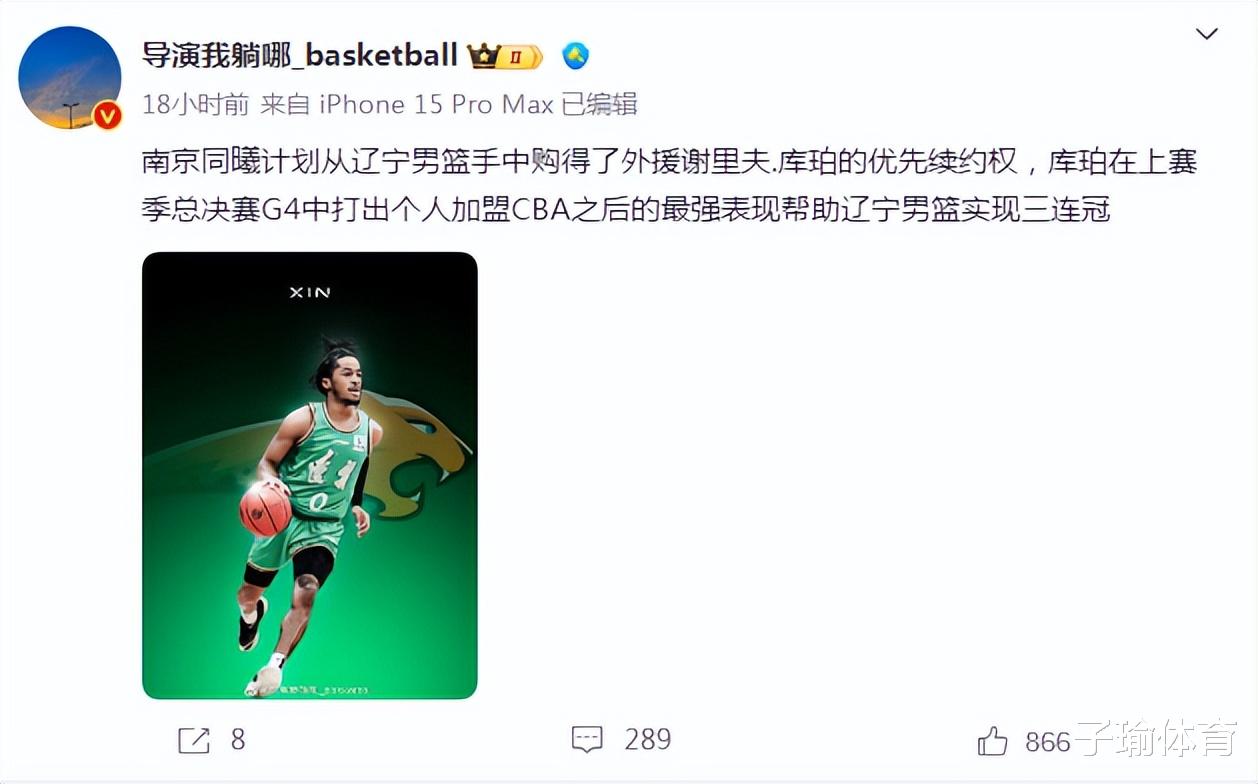
Task: Click the blue round badge icon
Action: coord(576,56)
